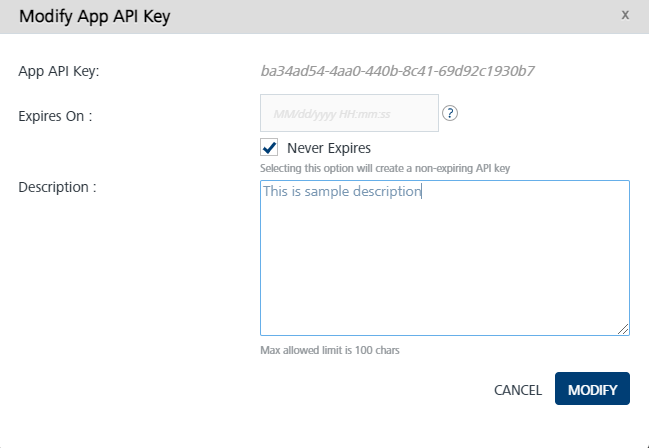Place cursor in 'This is sample description' text

[342, 191]
